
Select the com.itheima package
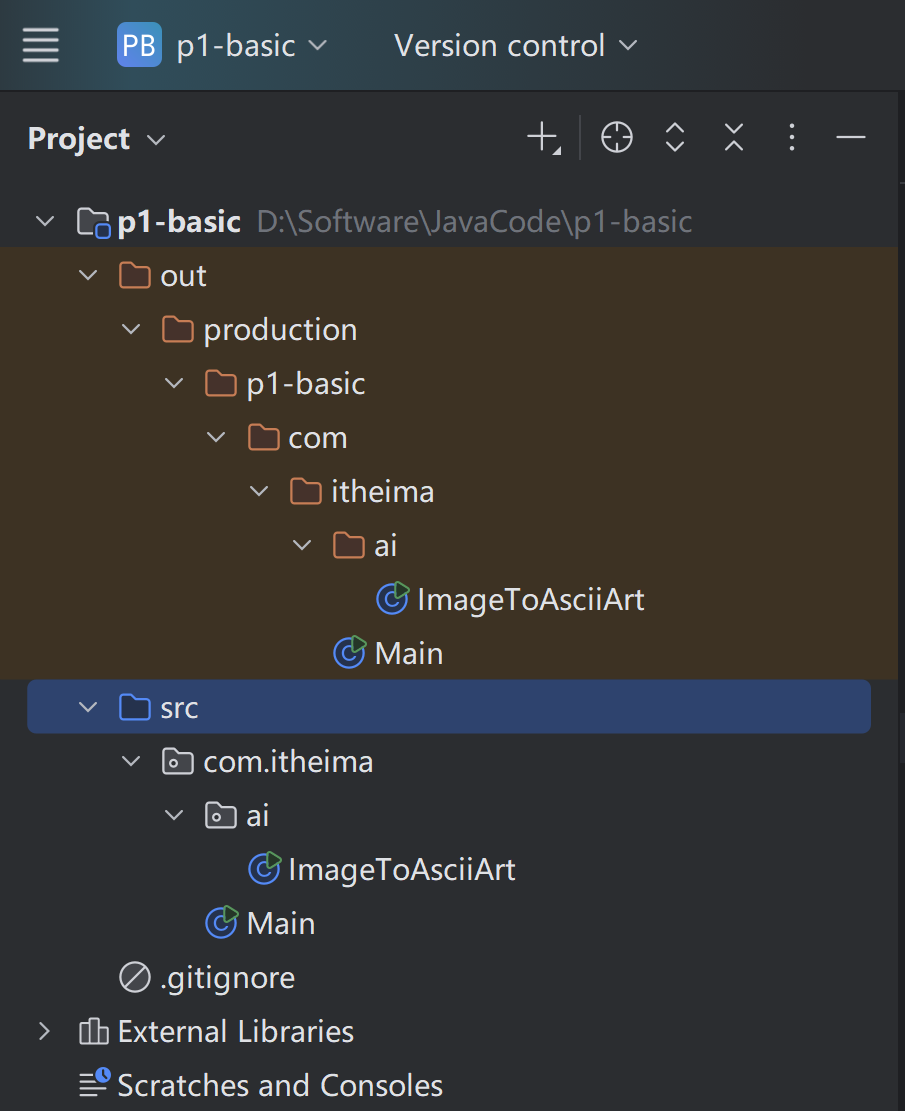(288, 762)
